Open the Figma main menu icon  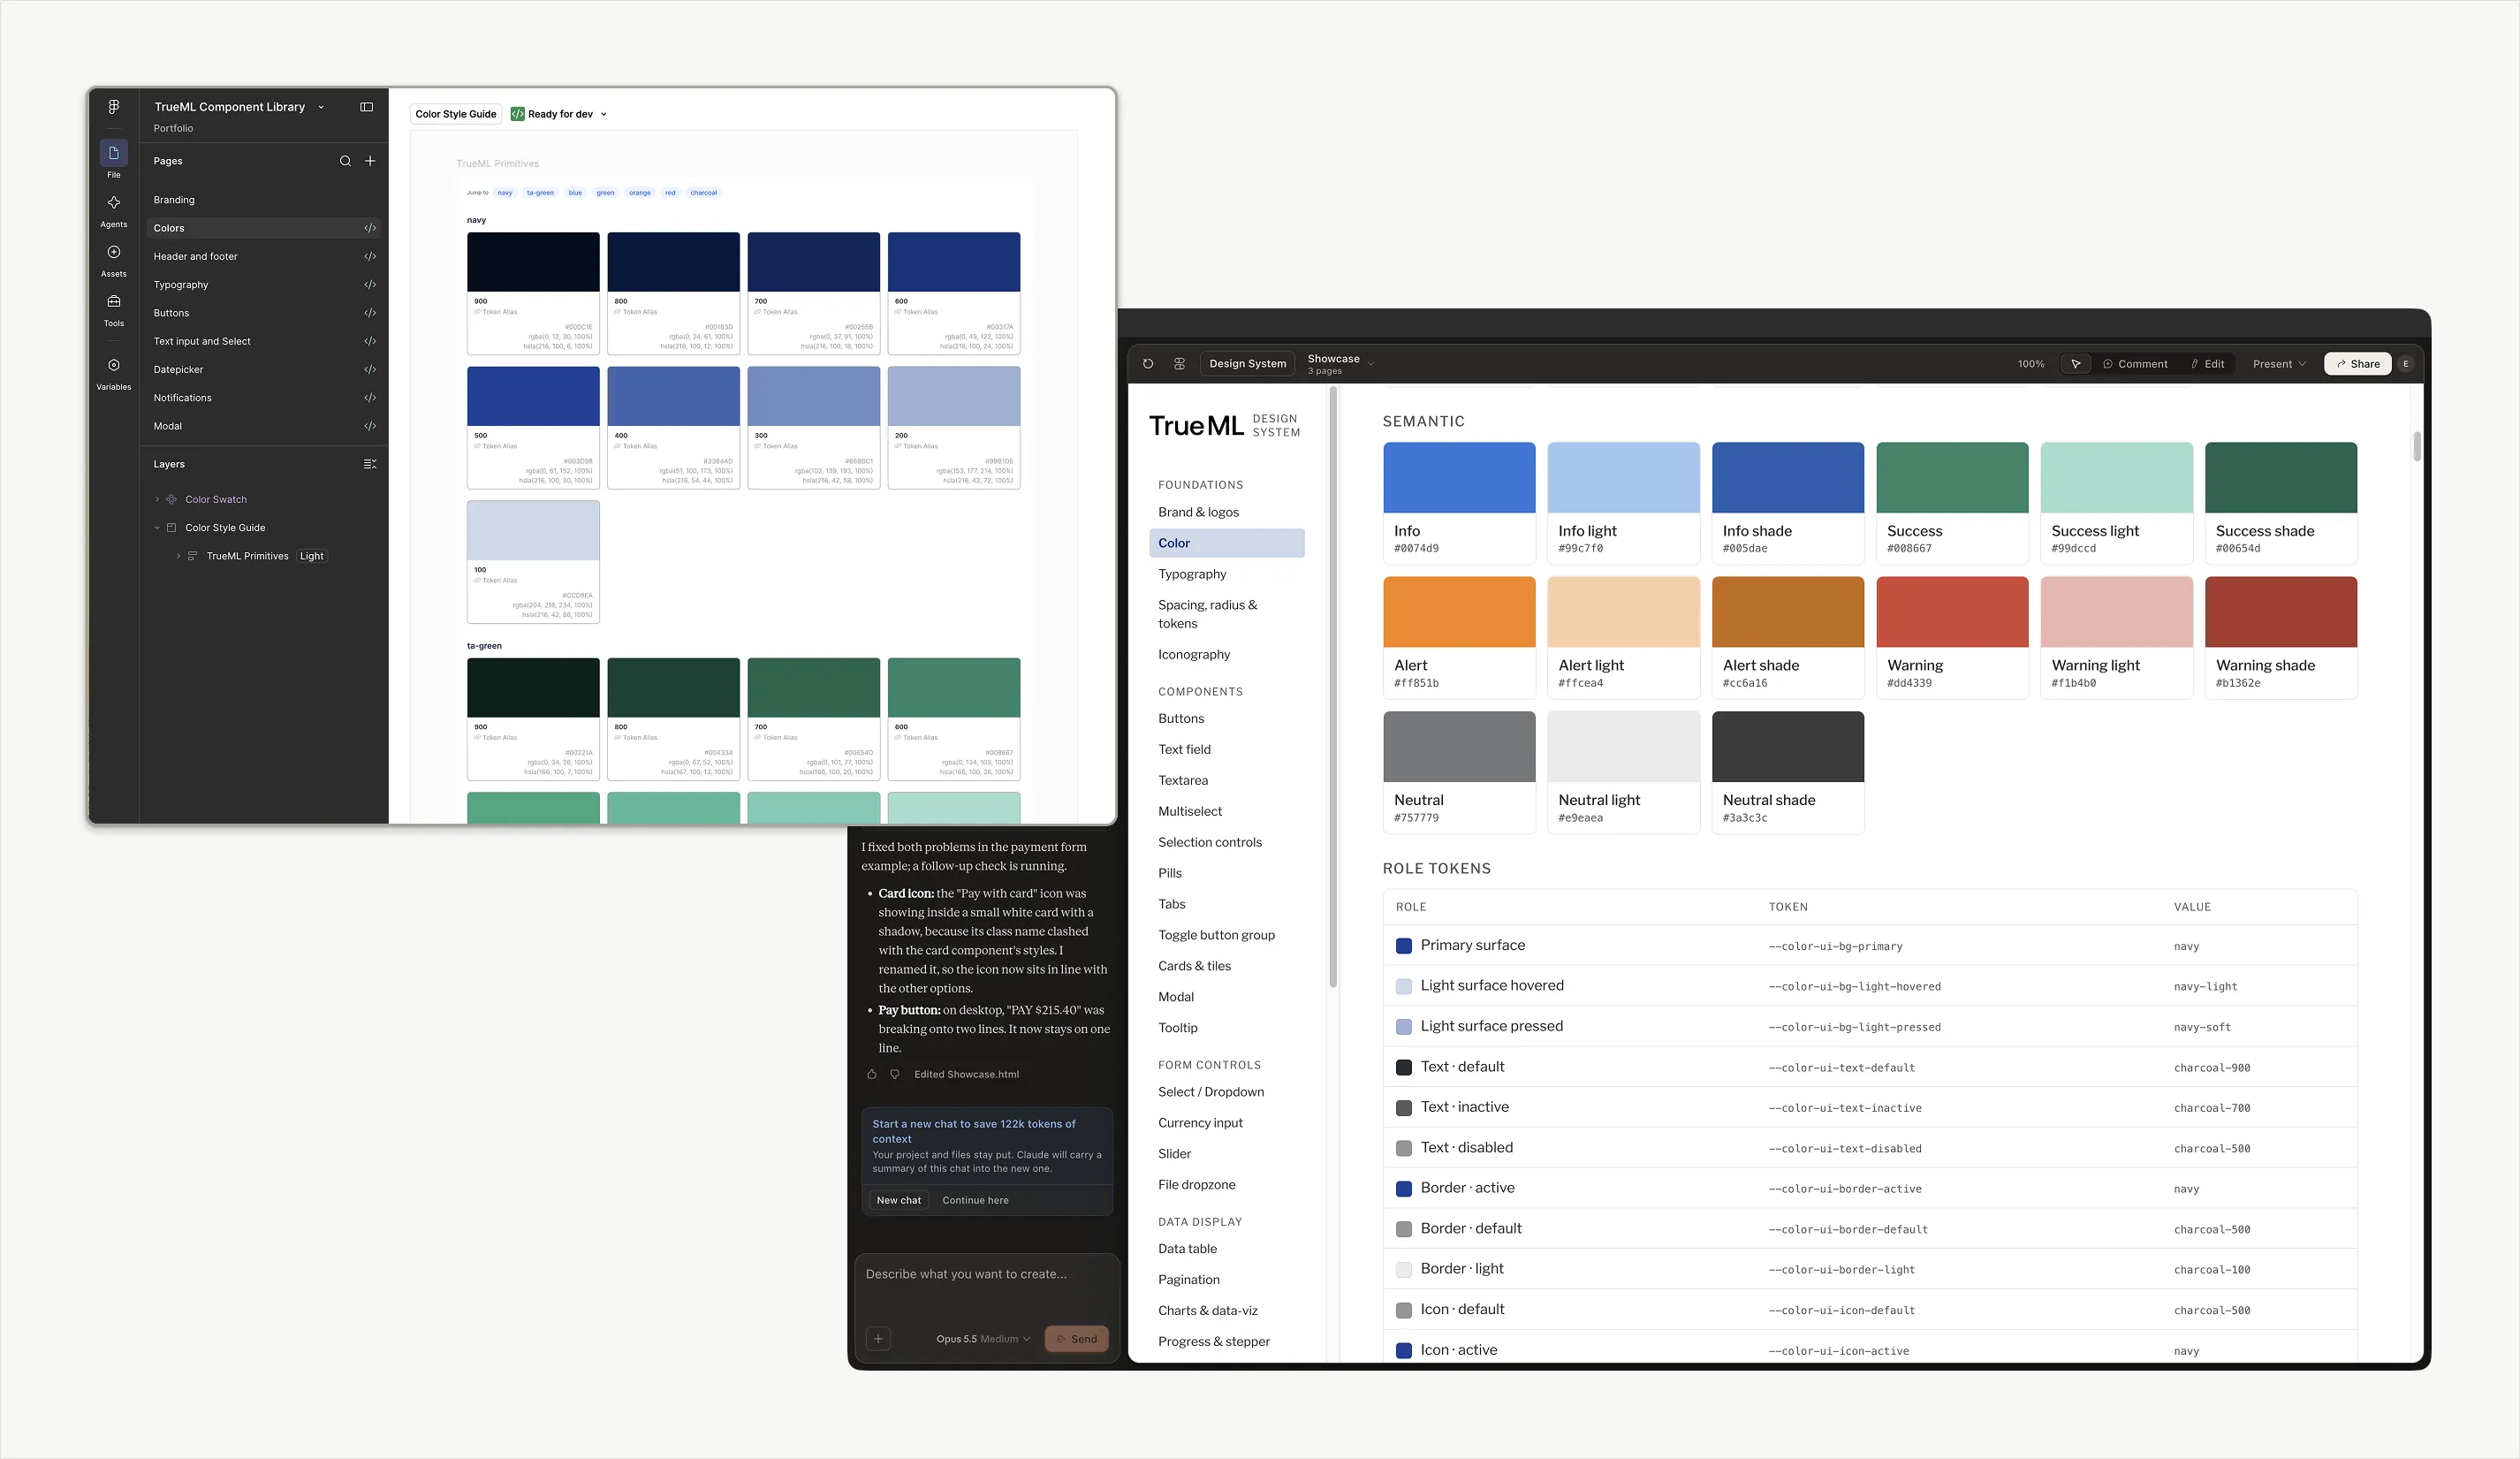pyautogui.click(x=114, y=107)
